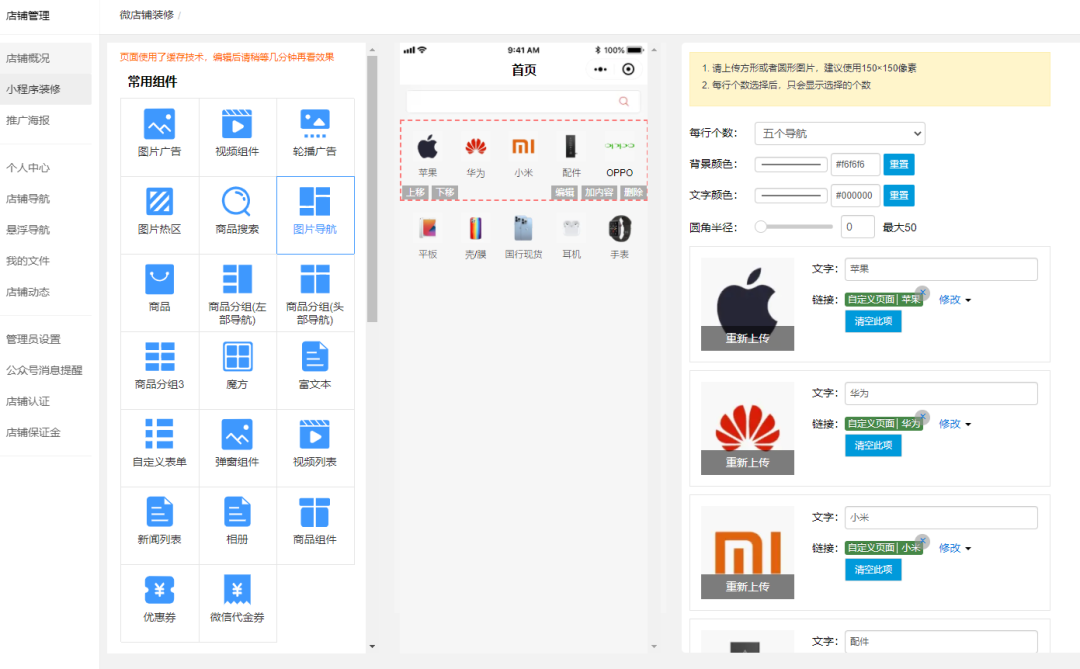Image resolution: width=1080 pixels, height=669 pixels.
Task: Click the 文字 input containing 小米
Action: pyautogui.click(x=940, y=517)
